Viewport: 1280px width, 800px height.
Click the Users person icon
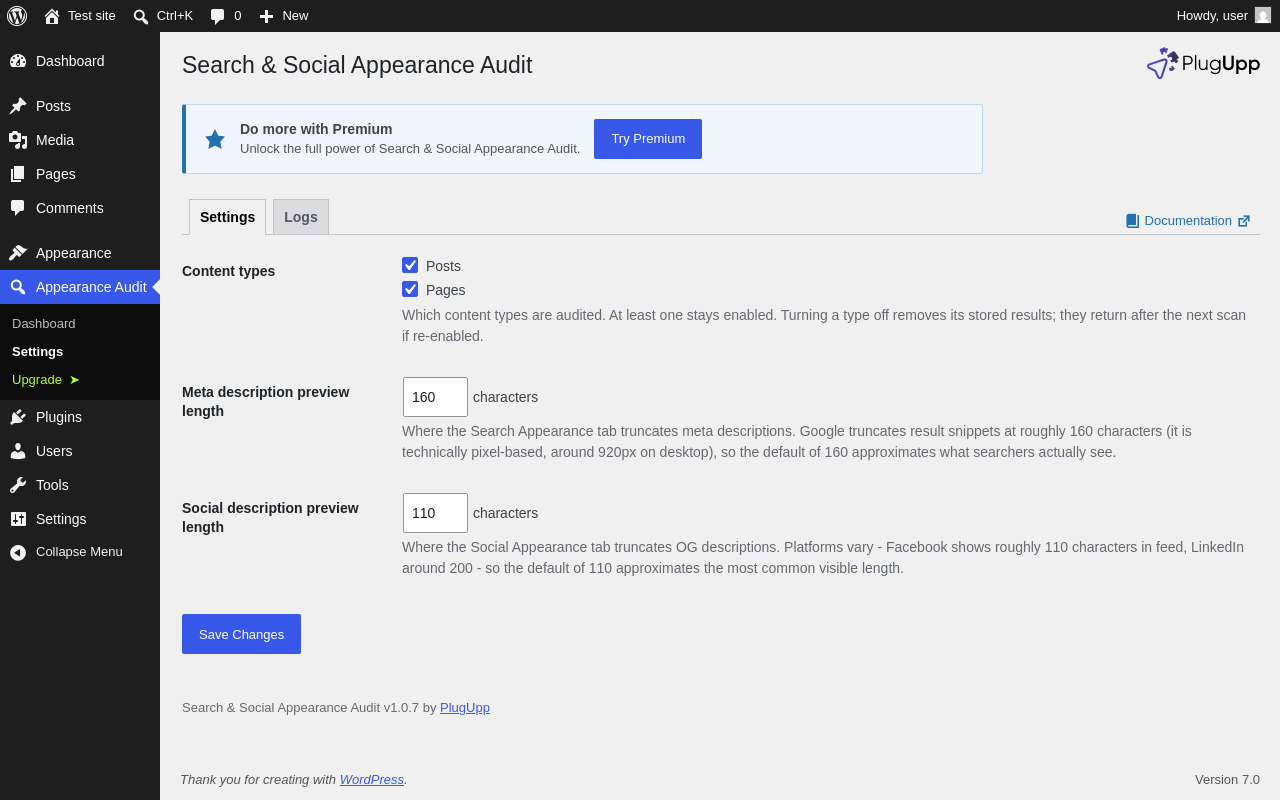[18, 451]
